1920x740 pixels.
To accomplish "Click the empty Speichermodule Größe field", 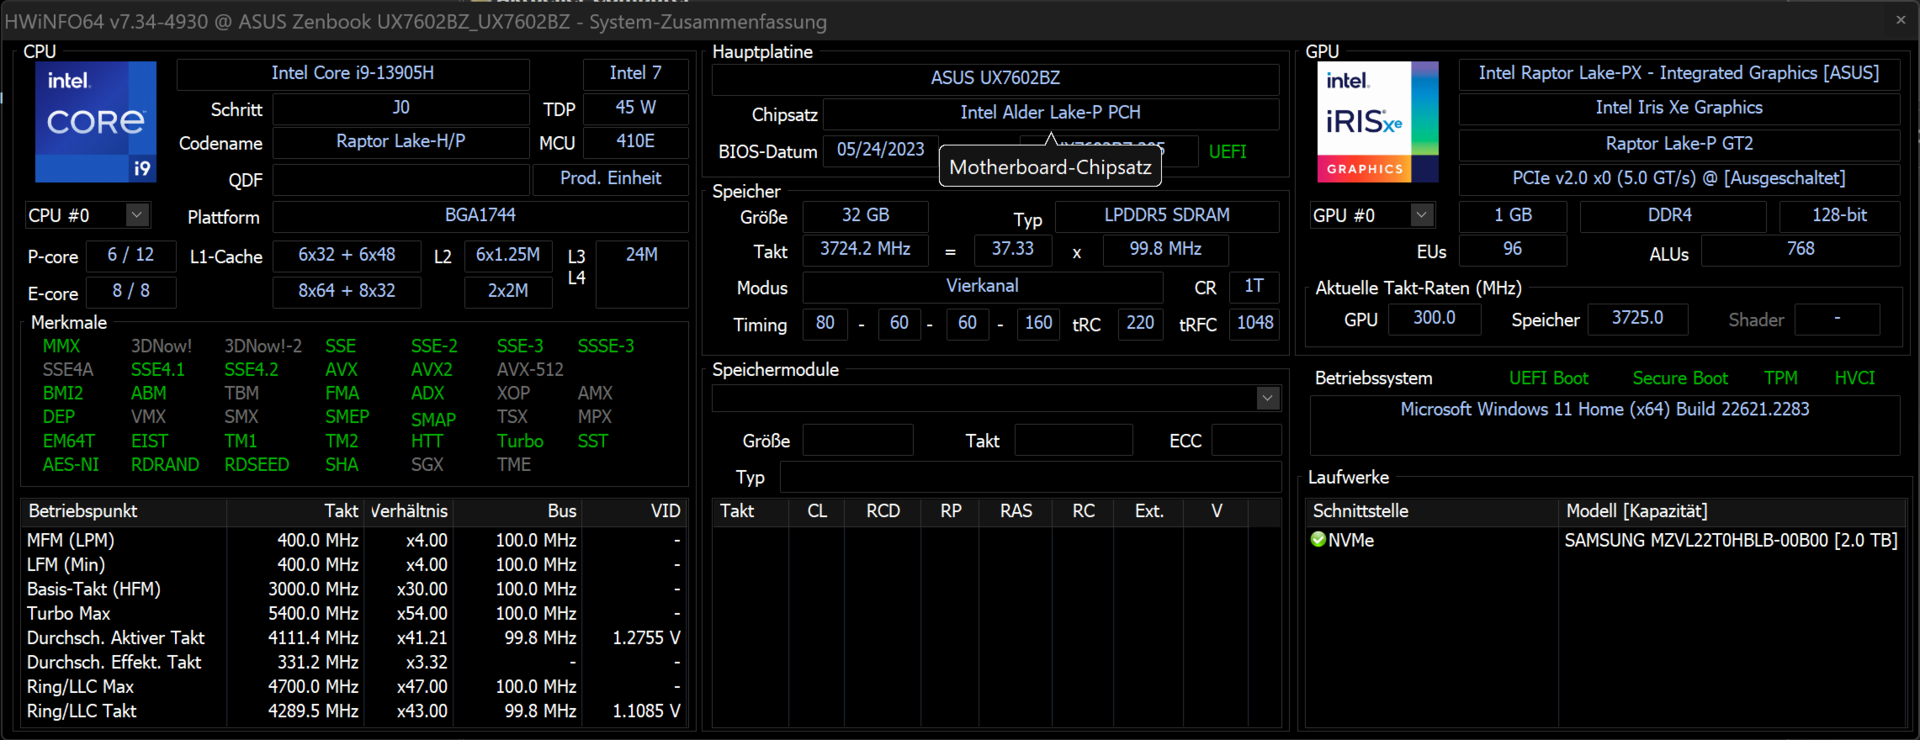I will [x=858, y=441].
